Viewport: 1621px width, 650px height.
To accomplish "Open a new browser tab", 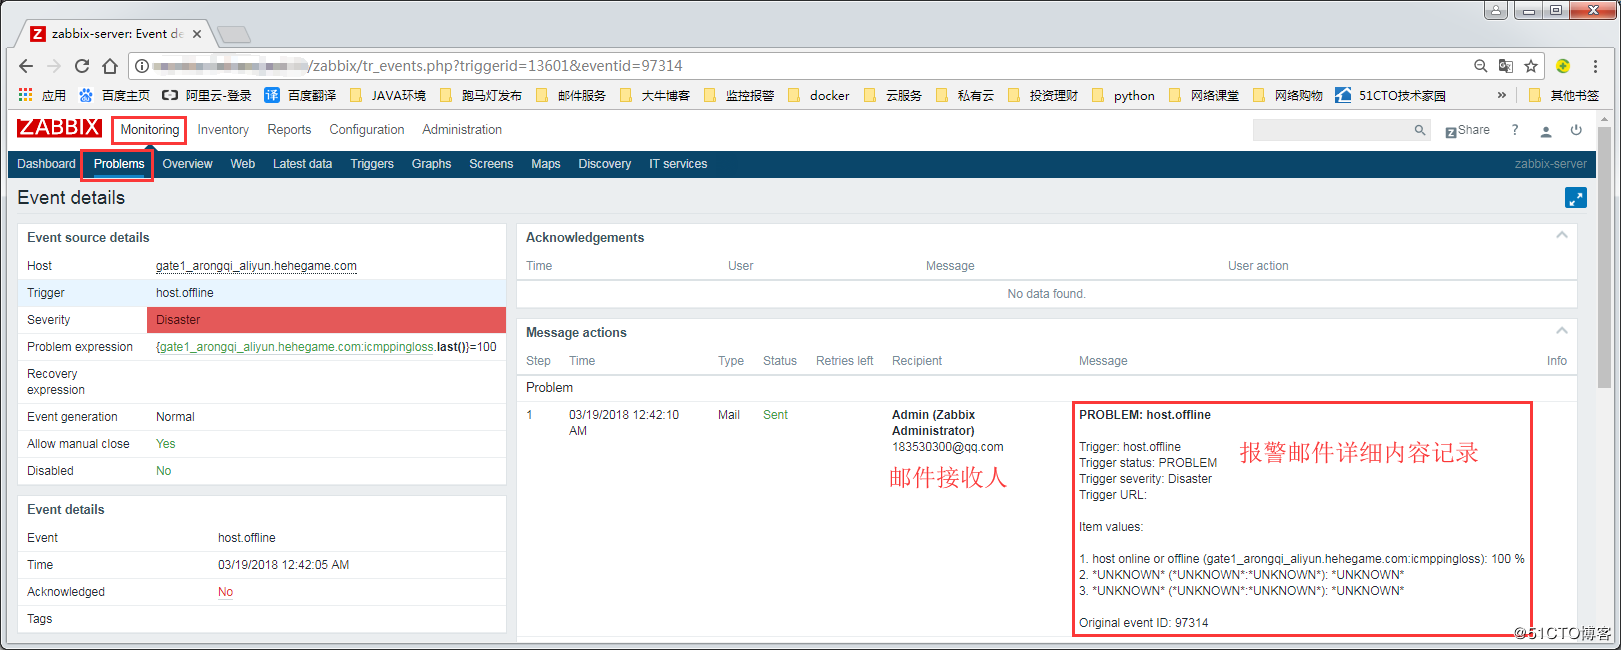I will point(234,35).
